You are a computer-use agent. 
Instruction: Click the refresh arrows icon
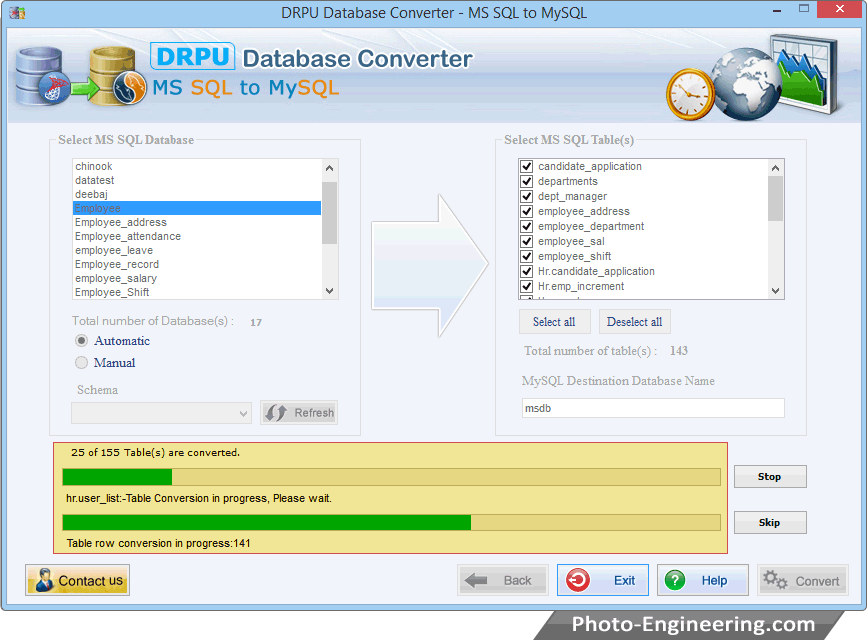click(275, 413)
